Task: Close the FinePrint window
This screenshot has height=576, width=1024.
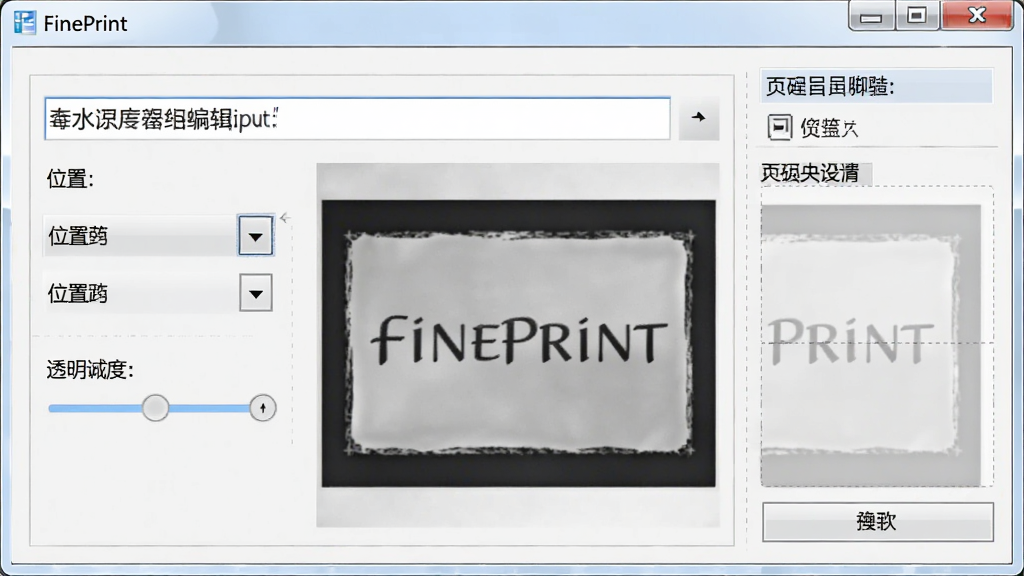Action: pos(977,16)
